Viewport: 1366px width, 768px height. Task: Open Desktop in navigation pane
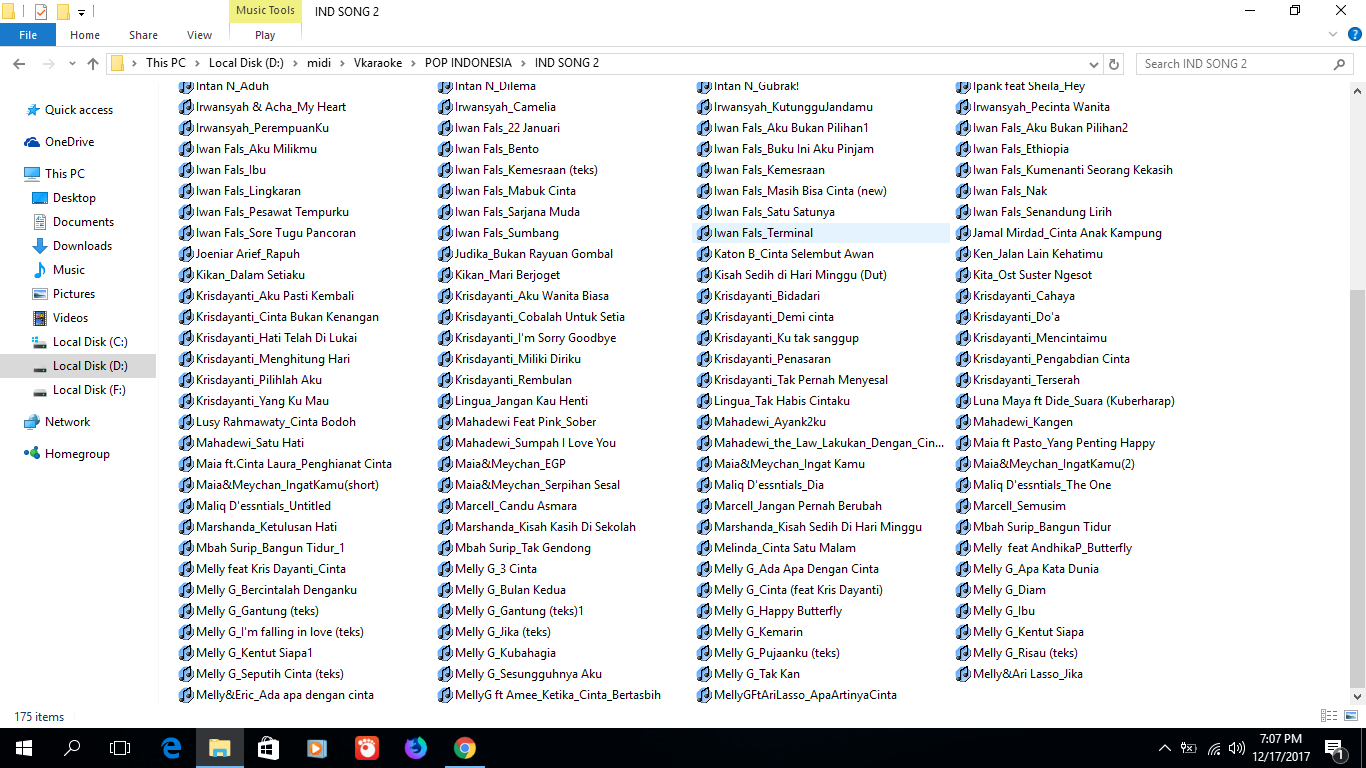(x=74, y=198)
